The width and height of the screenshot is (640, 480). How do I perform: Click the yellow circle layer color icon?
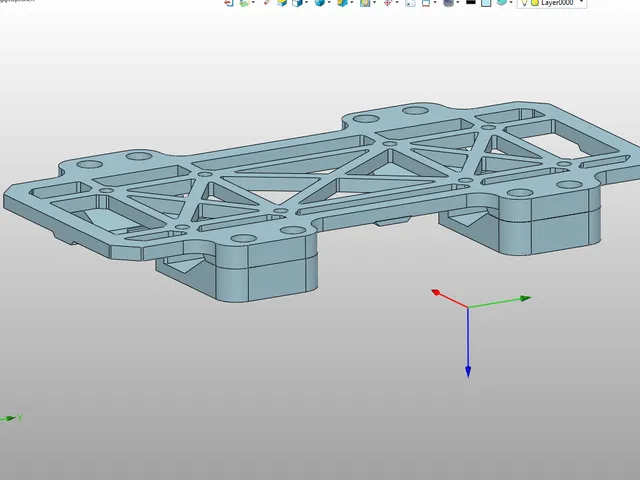click(x=534, y=3)
